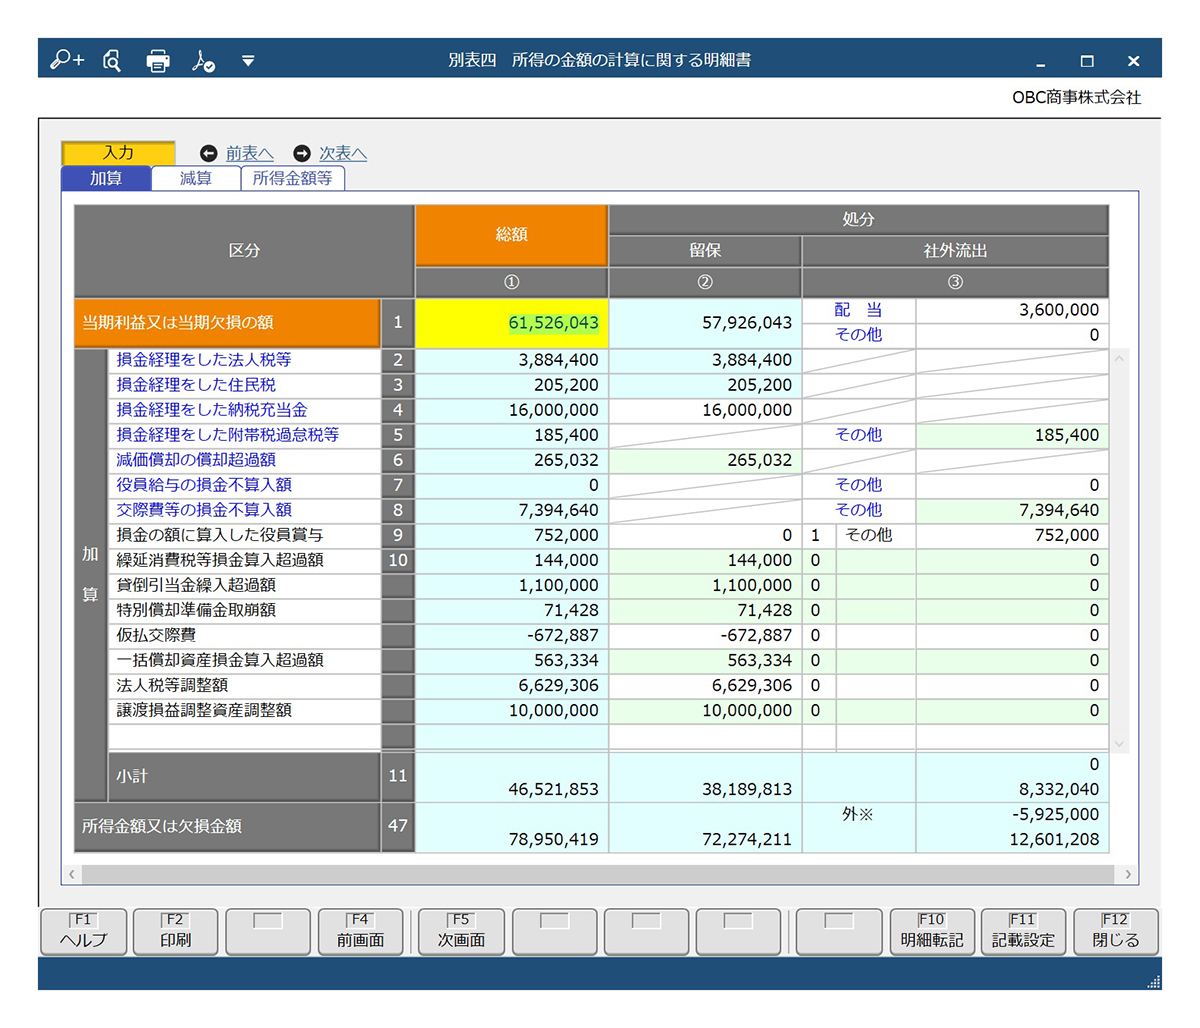
Task: Open 損金経理をした法人税等 link
Action: click(204, 360)
